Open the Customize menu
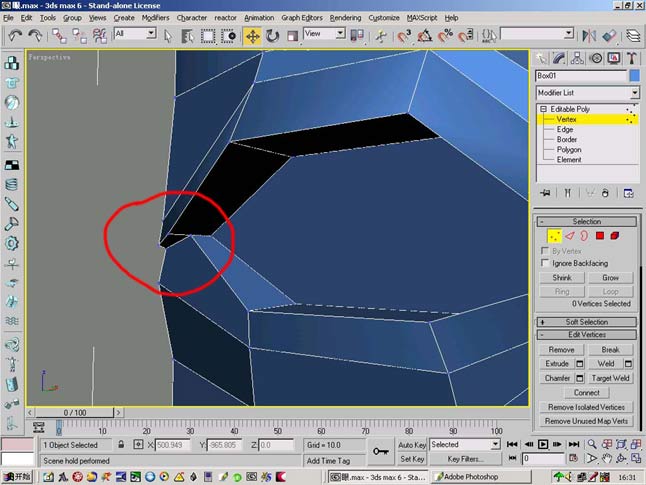The image size is (646, 485). [384, 18]
